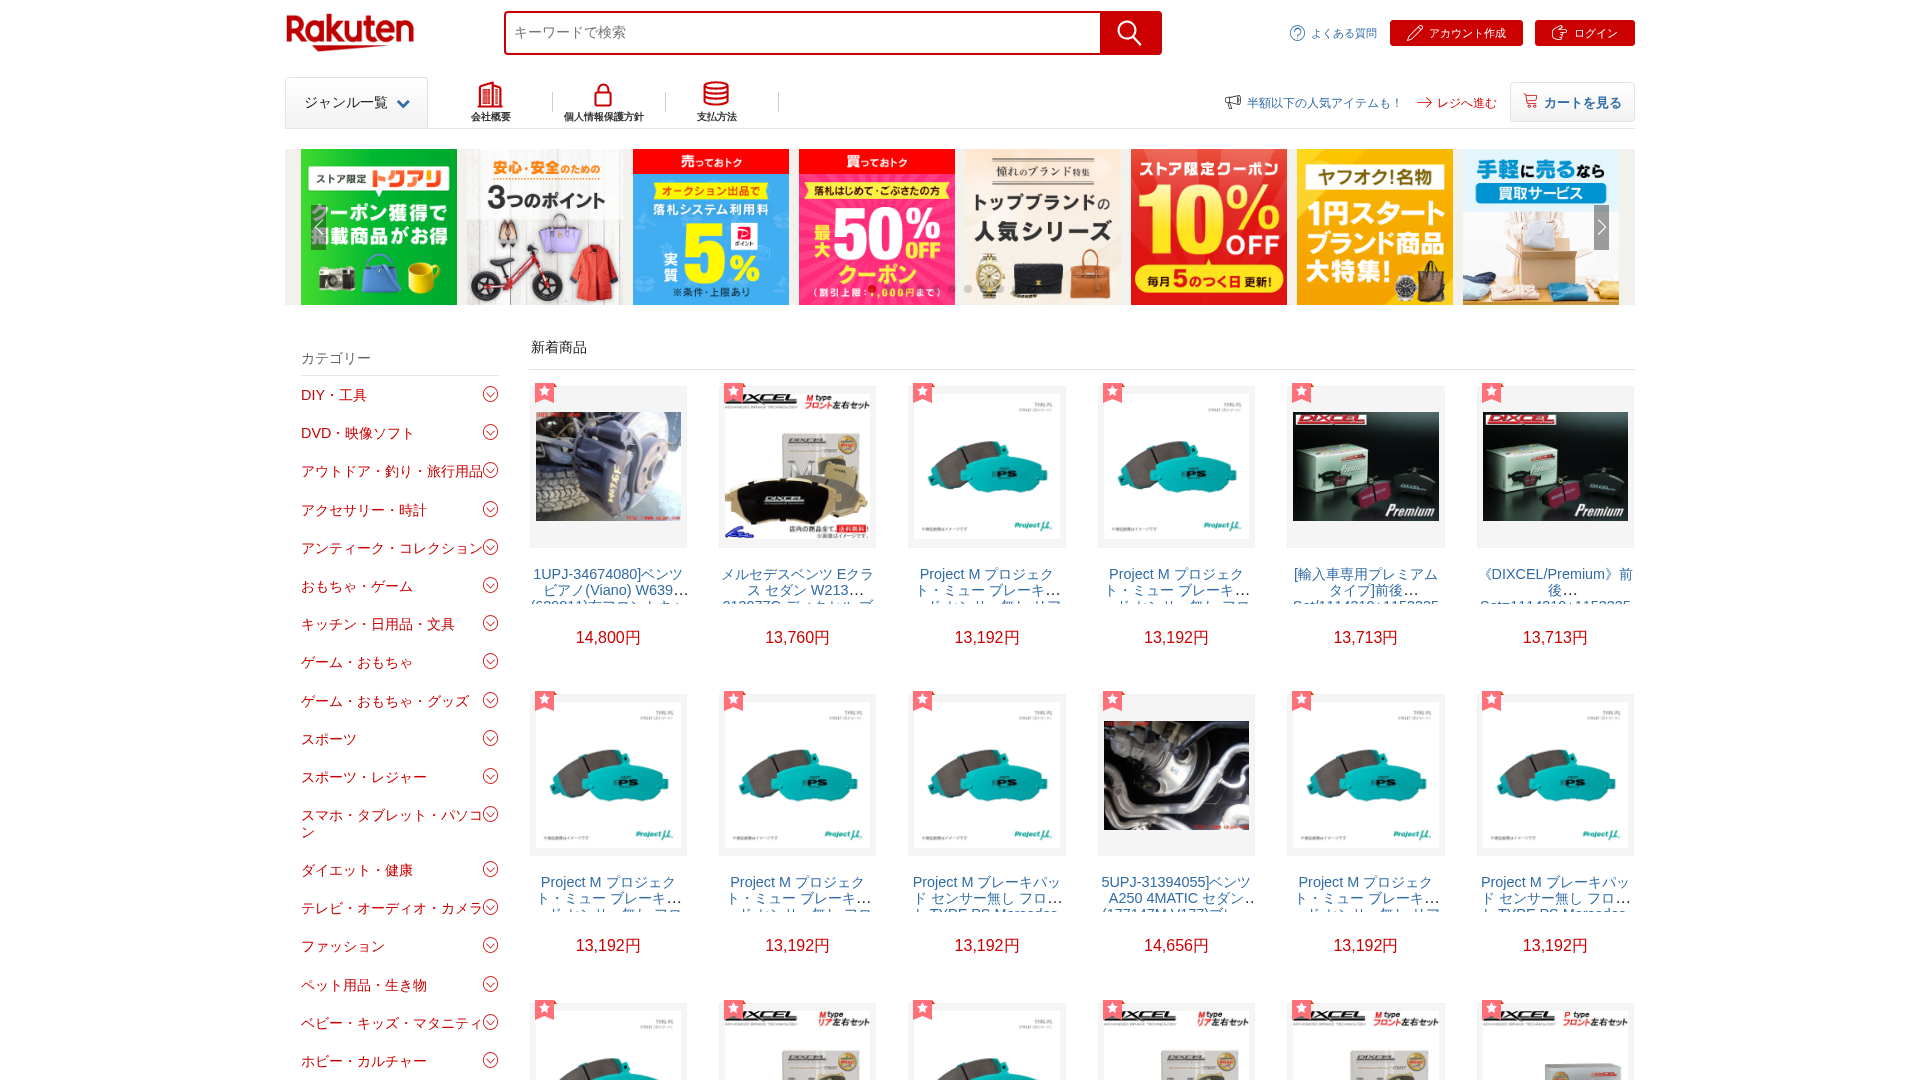Expand the おもちゃ・ゲーム category
The height and width of the screenshot is (1080, 1920).
tap(490, 586)
